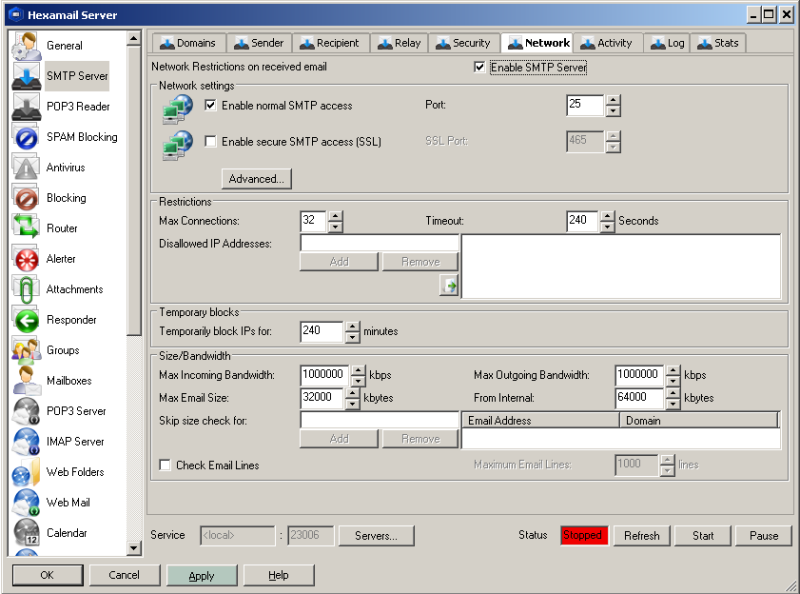Open the Relay tab
800x594 pixels.
[398, 43]
